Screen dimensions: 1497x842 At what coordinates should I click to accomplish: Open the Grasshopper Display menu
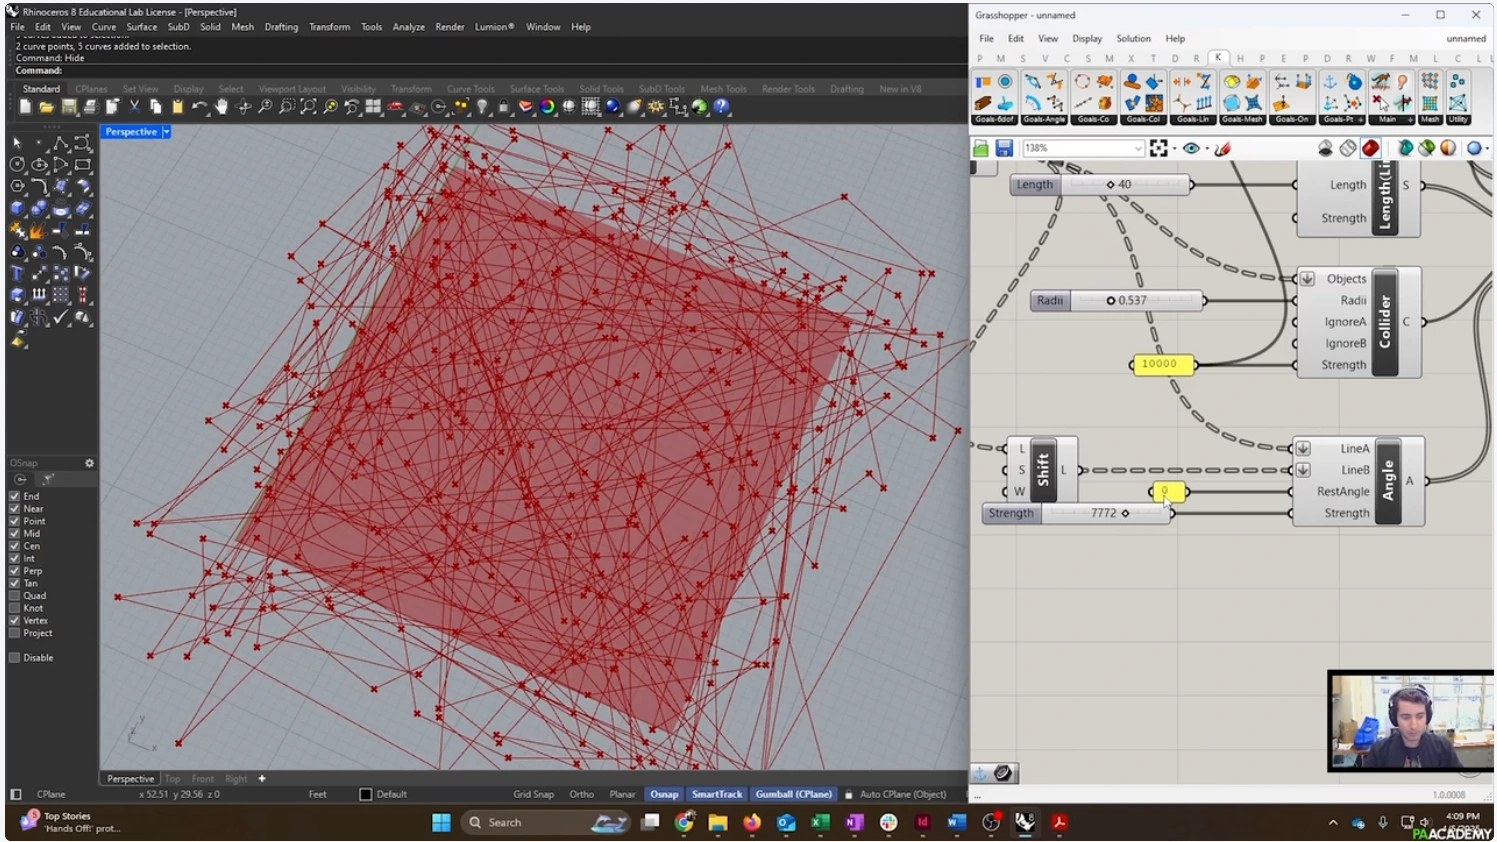(1087, 39)
